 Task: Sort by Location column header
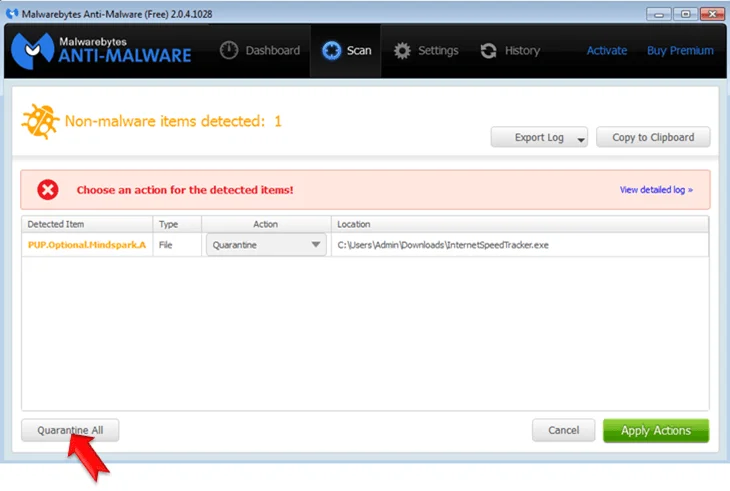520,224
